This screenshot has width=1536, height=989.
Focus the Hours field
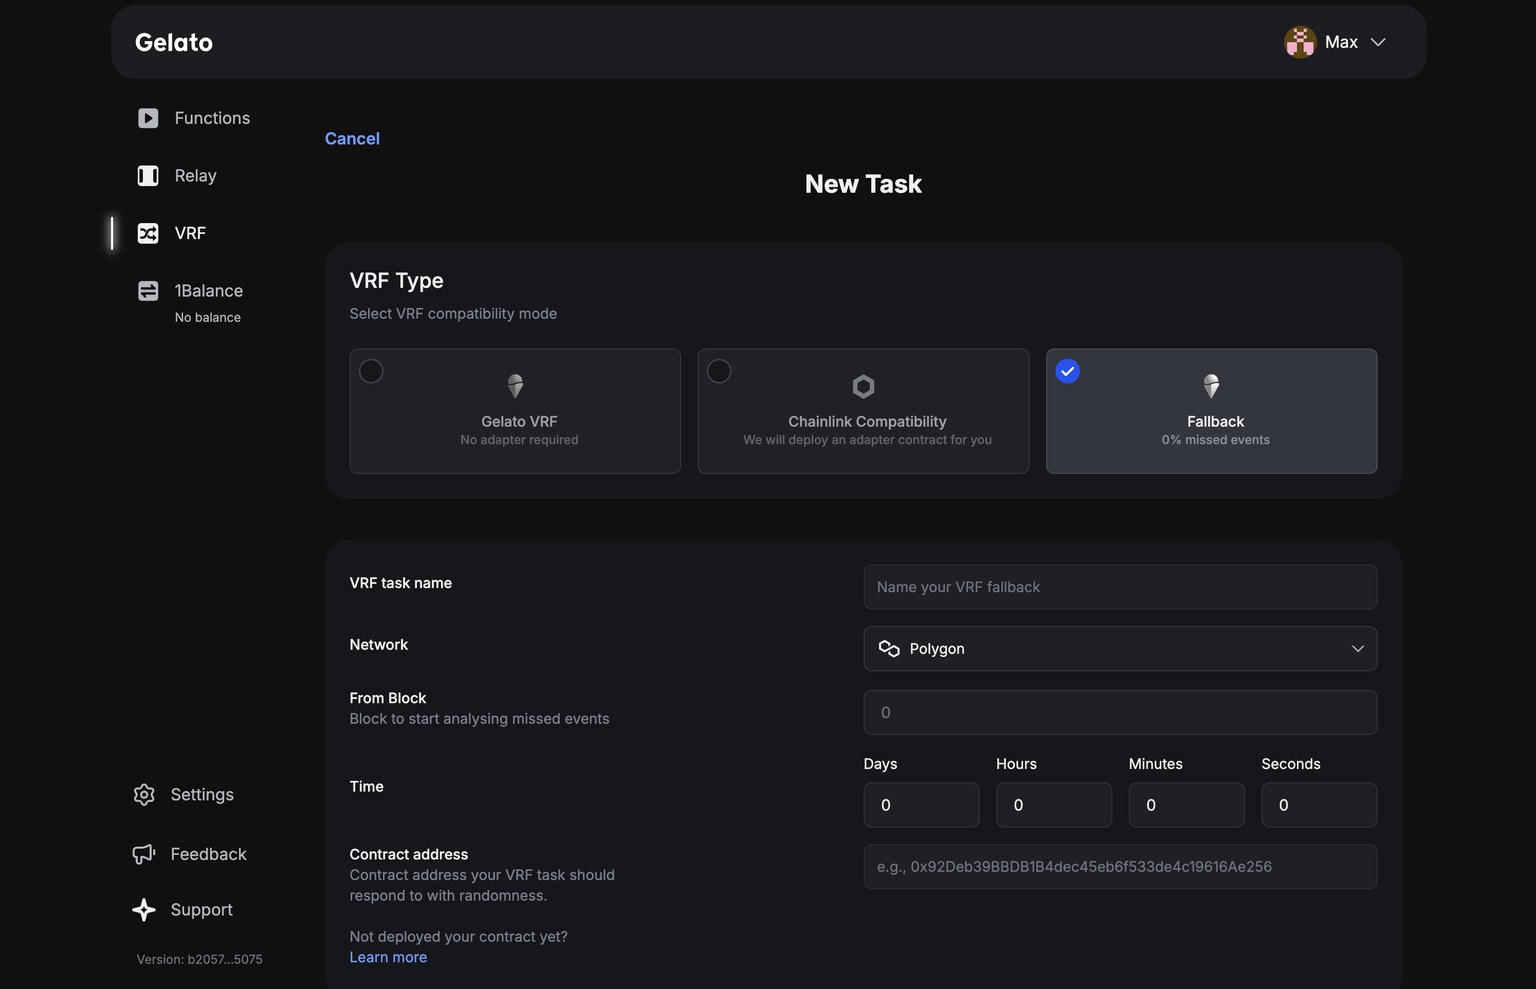(1054, 805)
